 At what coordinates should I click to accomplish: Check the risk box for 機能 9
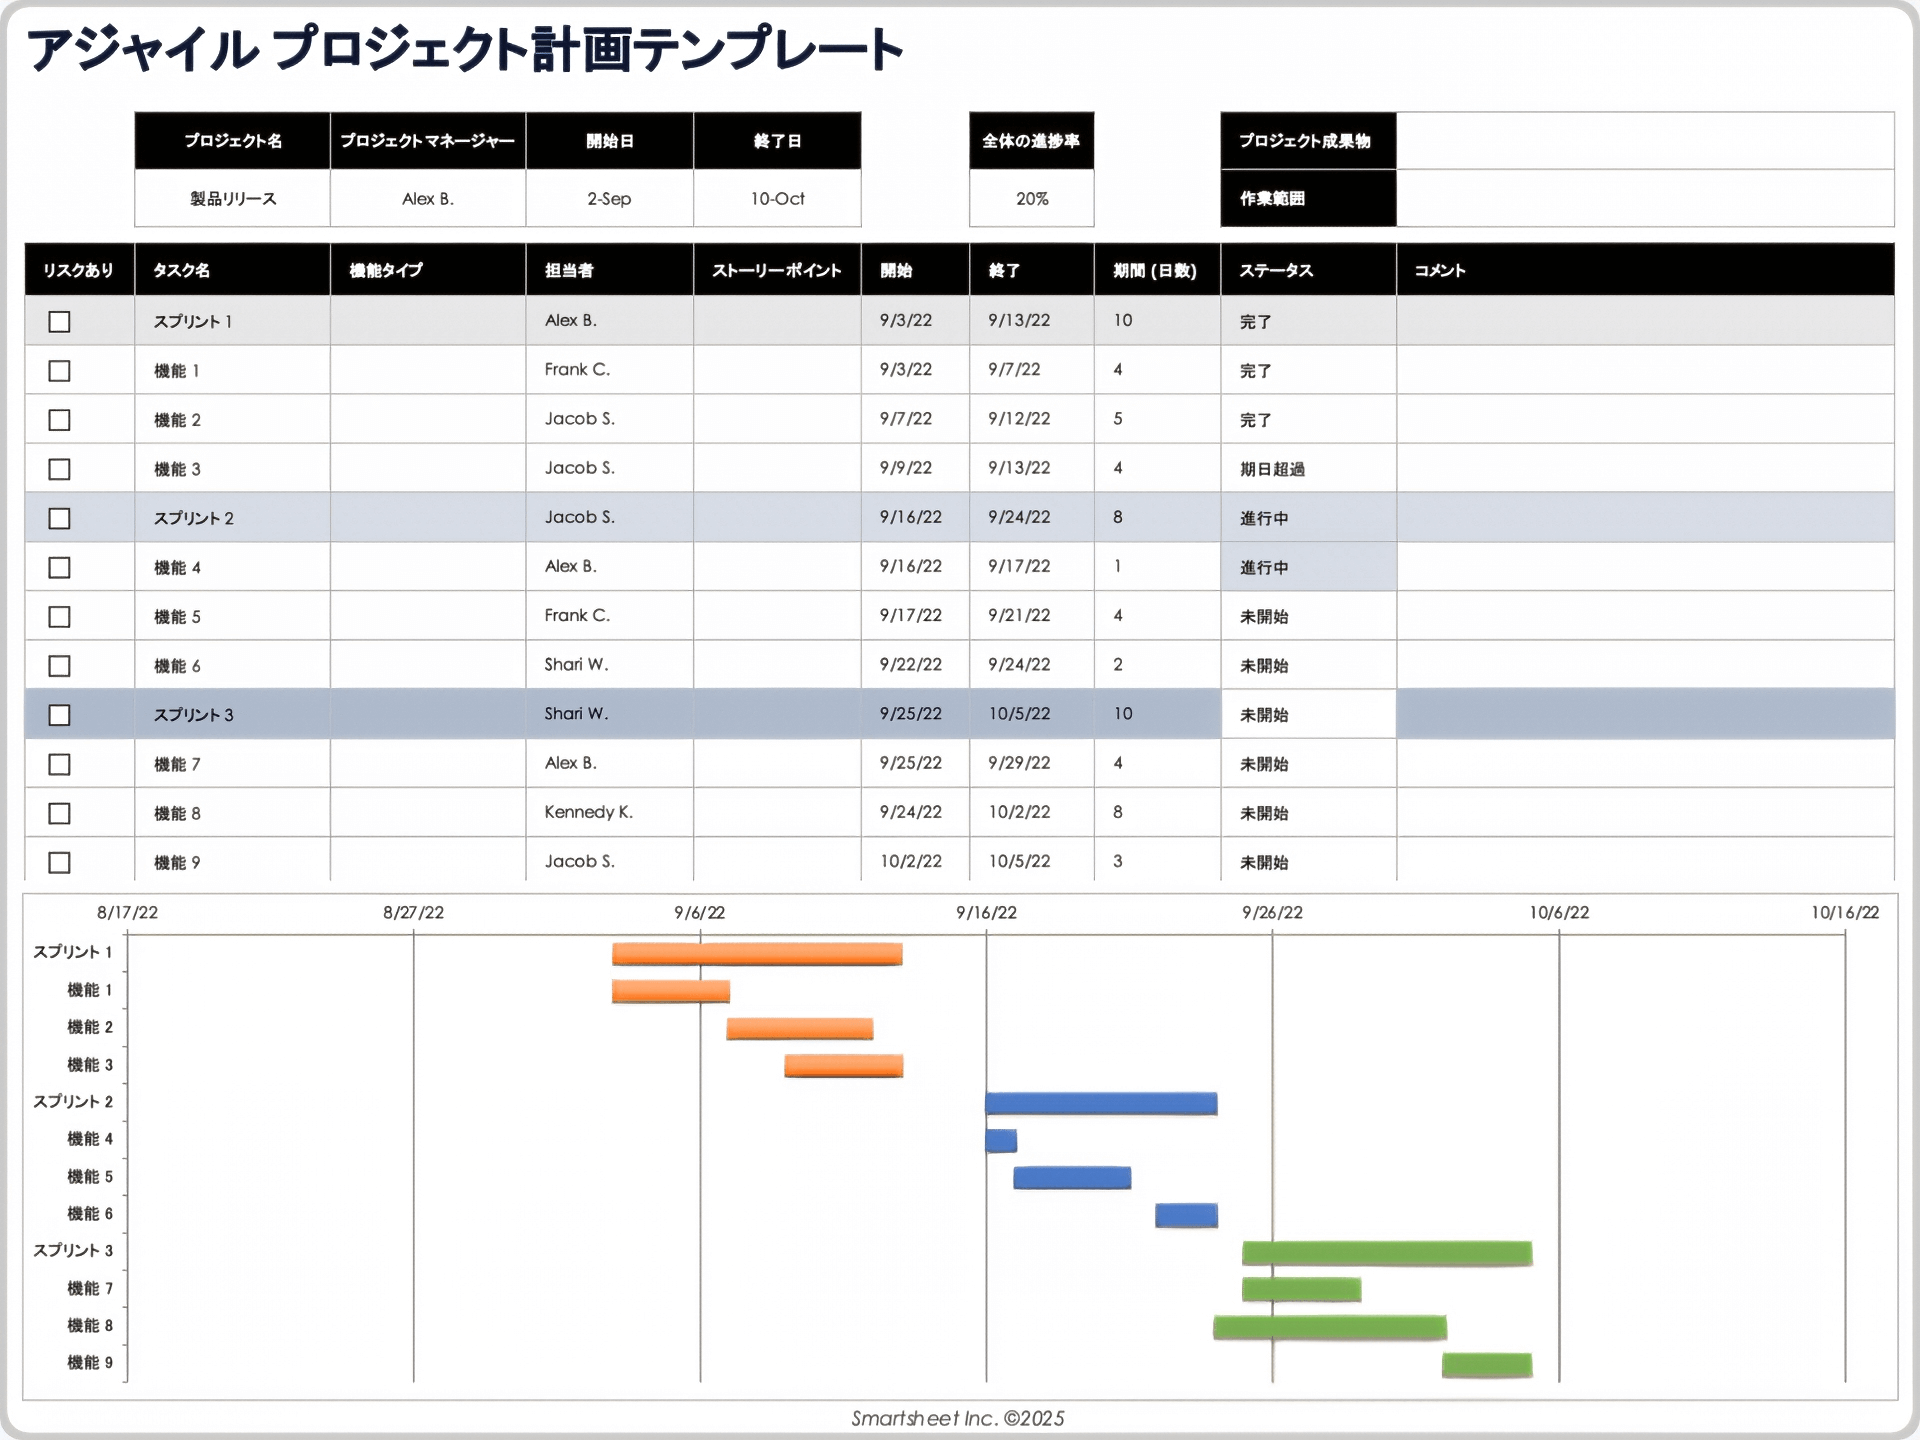click(x=60, y=862)
